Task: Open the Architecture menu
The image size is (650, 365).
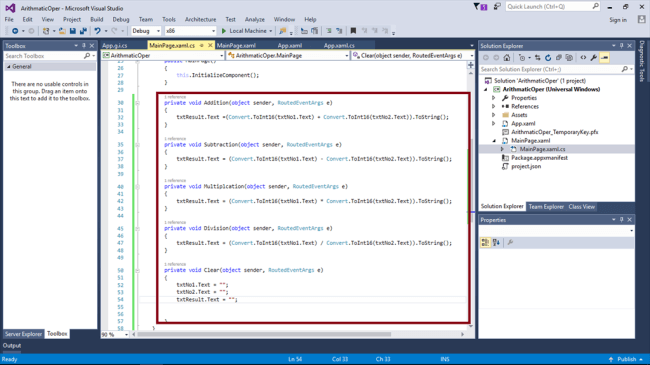Action: pos(201,19)
